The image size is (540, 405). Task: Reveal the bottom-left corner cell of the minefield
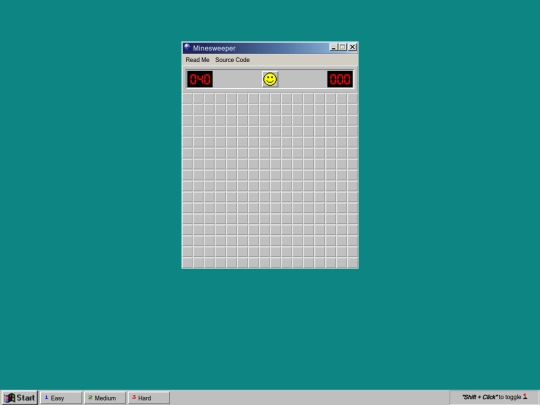tap(188, 262)
